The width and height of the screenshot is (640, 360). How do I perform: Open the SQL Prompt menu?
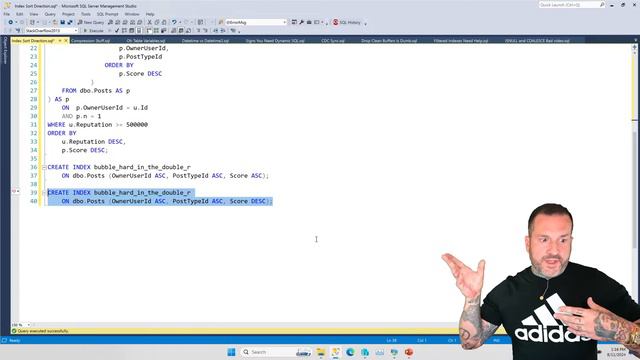(x=107, y=14)
